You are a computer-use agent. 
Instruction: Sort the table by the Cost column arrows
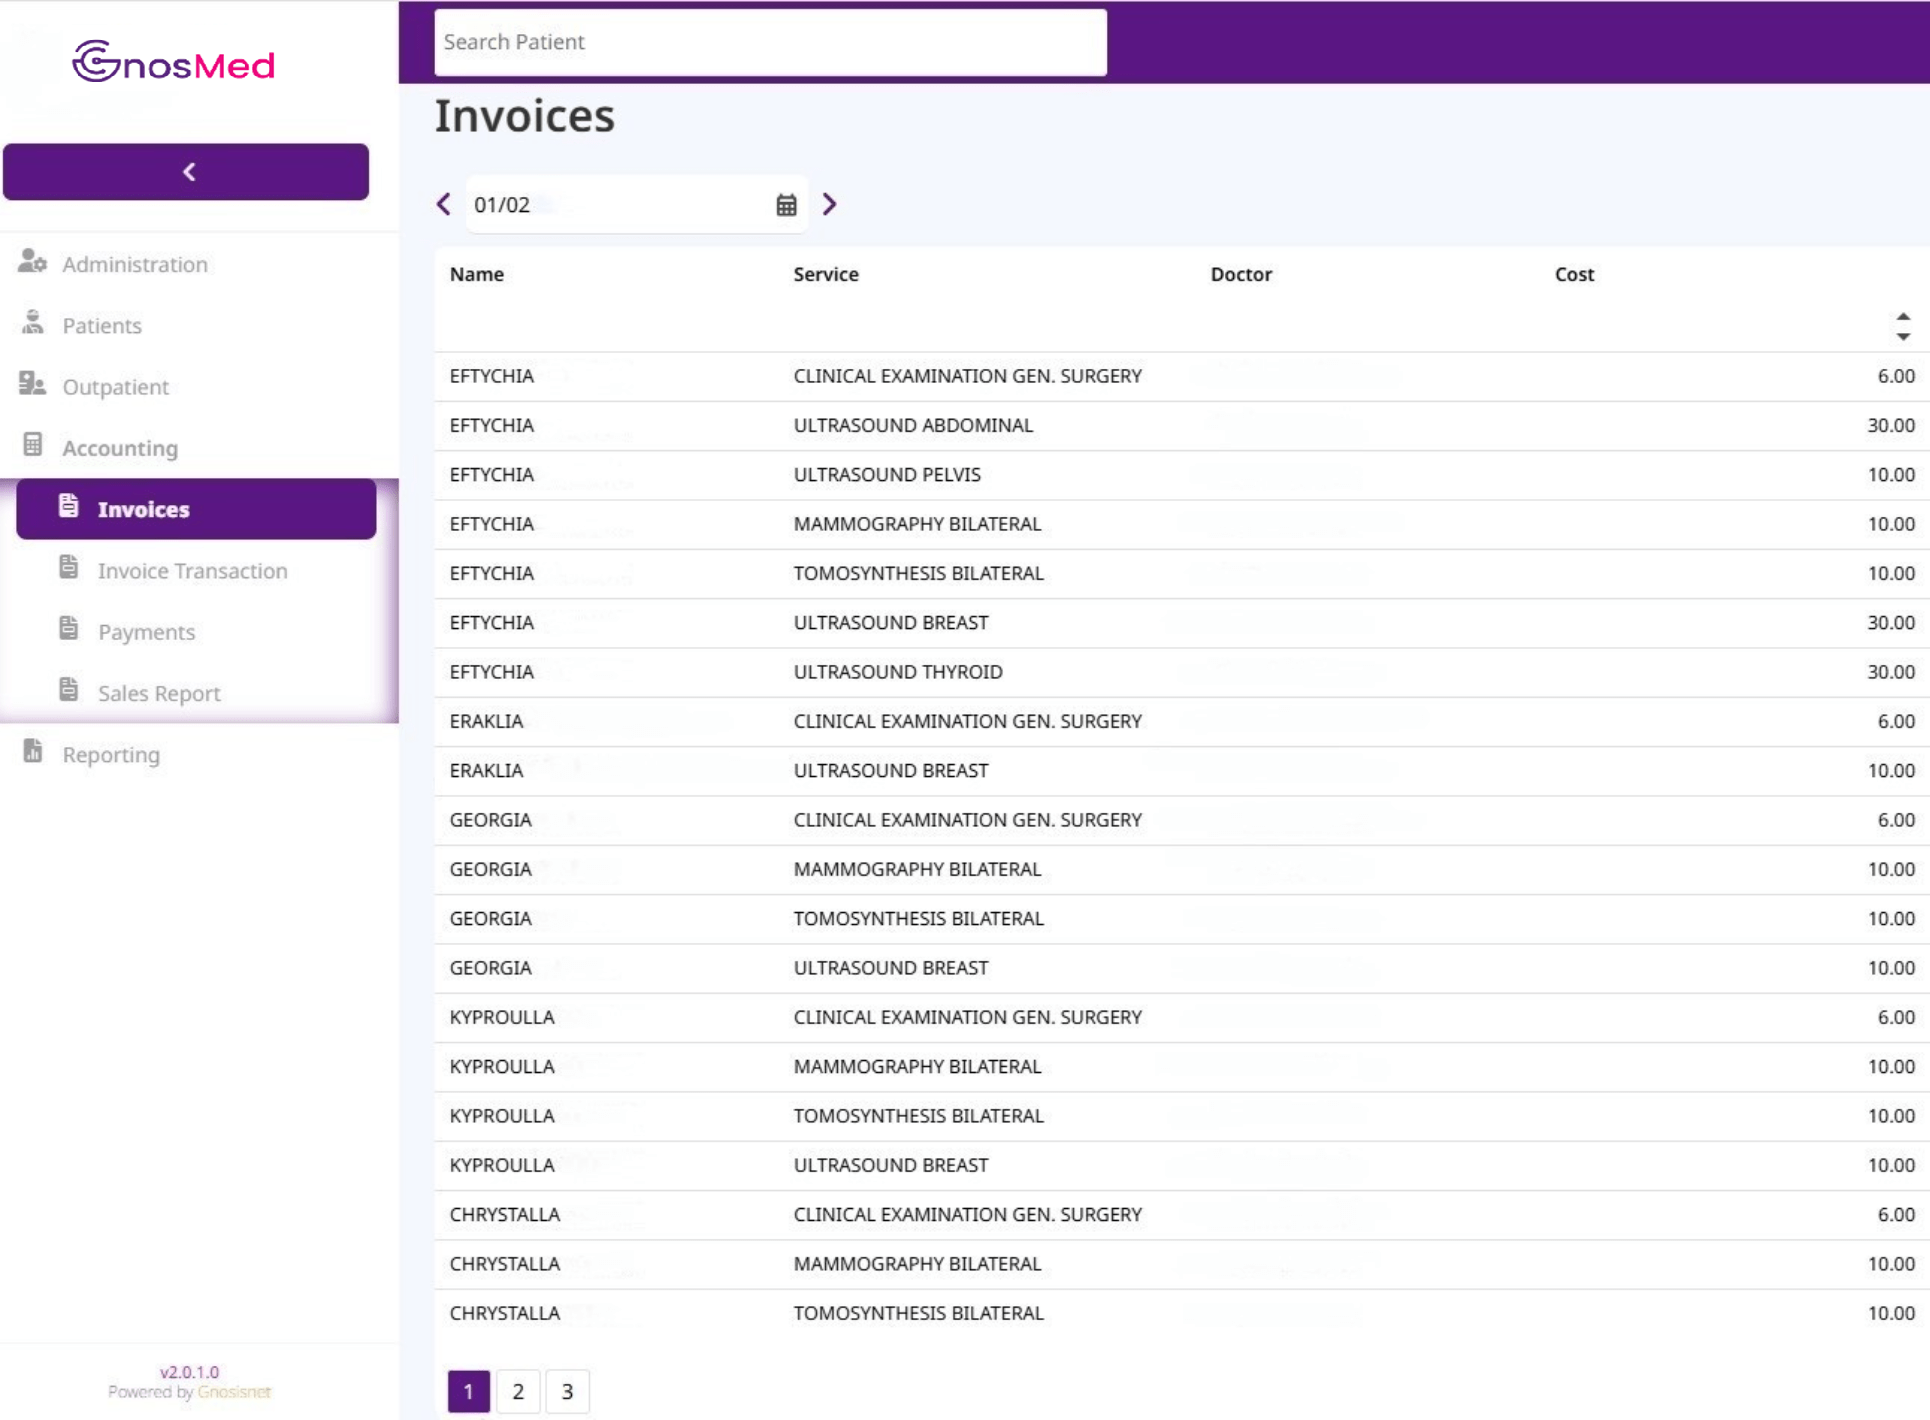click(1902, 326)
